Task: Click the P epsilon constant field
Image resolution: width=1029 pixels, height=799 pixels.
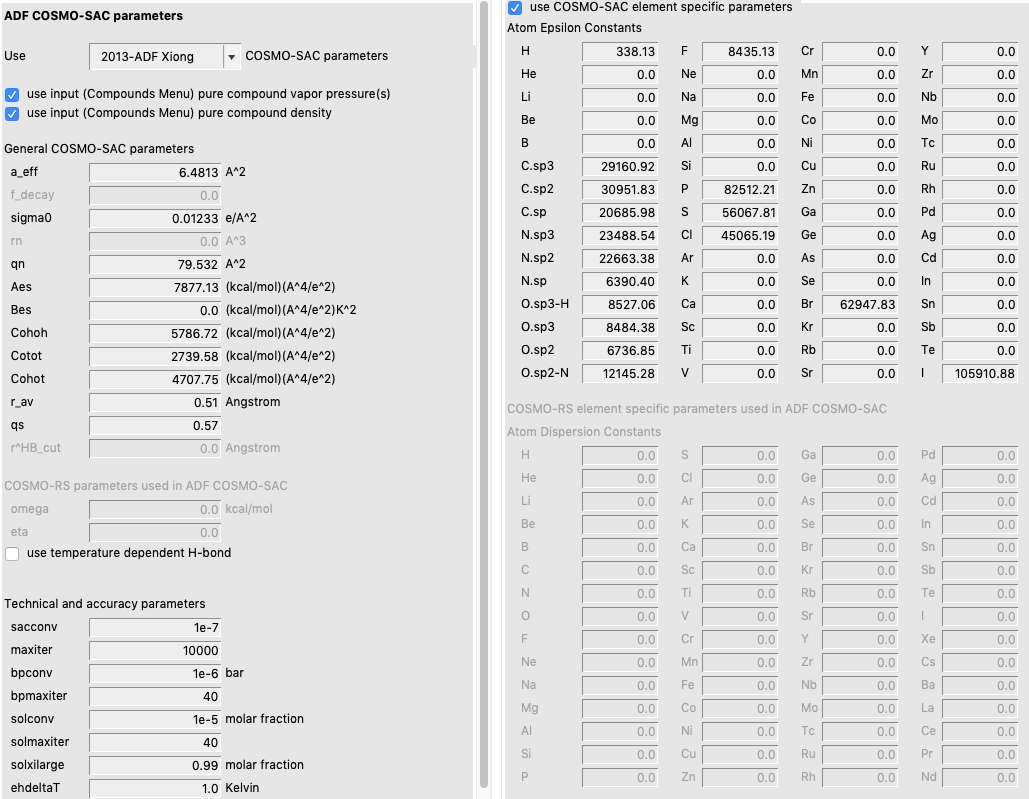Action: [740, 190]
